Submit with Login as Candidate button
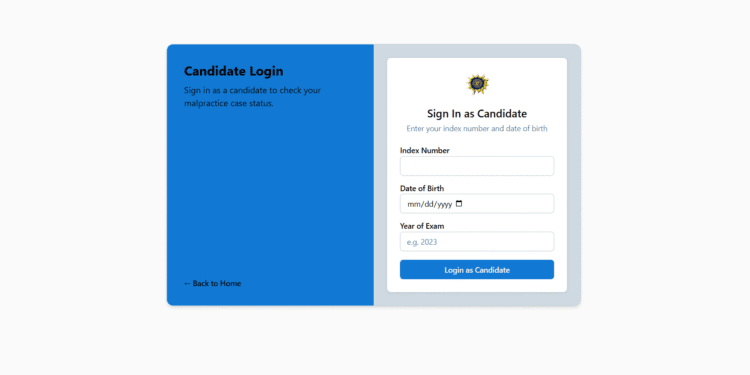This screenshot has height=375, width=750. (477, 270)
